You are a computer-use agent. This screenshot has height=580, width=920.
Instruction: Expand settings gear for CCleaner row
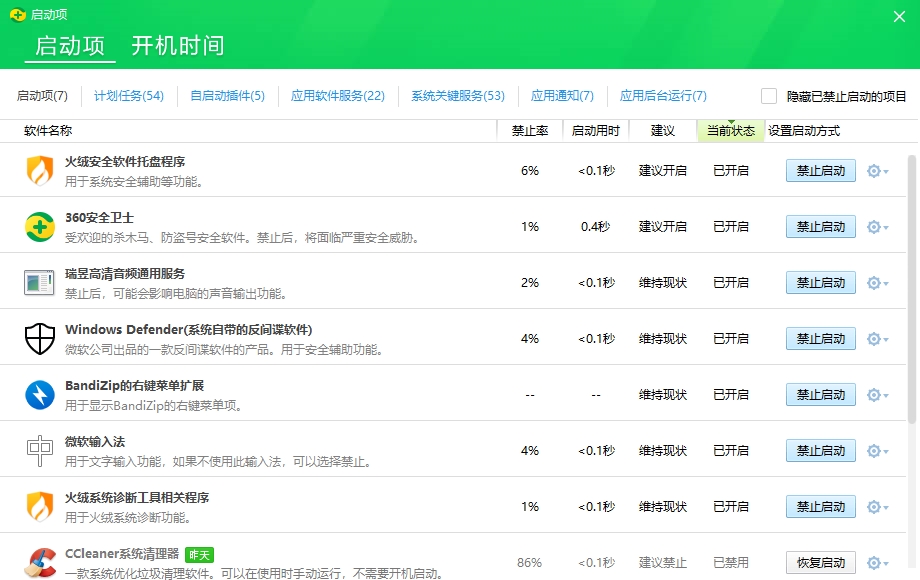click(876, 563)
